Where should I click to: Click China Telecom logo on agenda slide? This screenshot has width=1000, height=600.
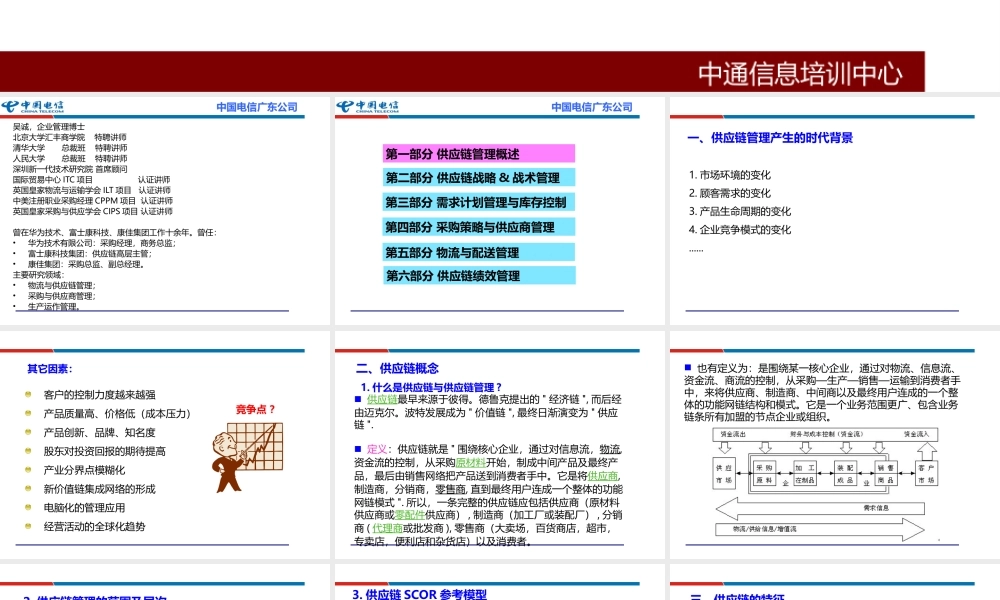tap(368, 106)
